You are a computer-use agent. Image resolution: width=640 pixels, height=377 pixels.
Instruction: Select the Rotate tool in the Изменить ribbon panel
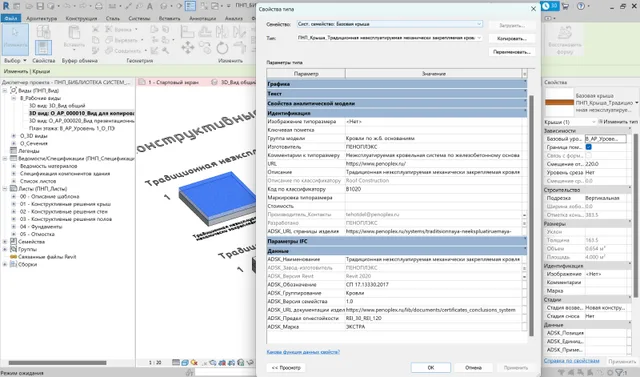coord(222,48)
